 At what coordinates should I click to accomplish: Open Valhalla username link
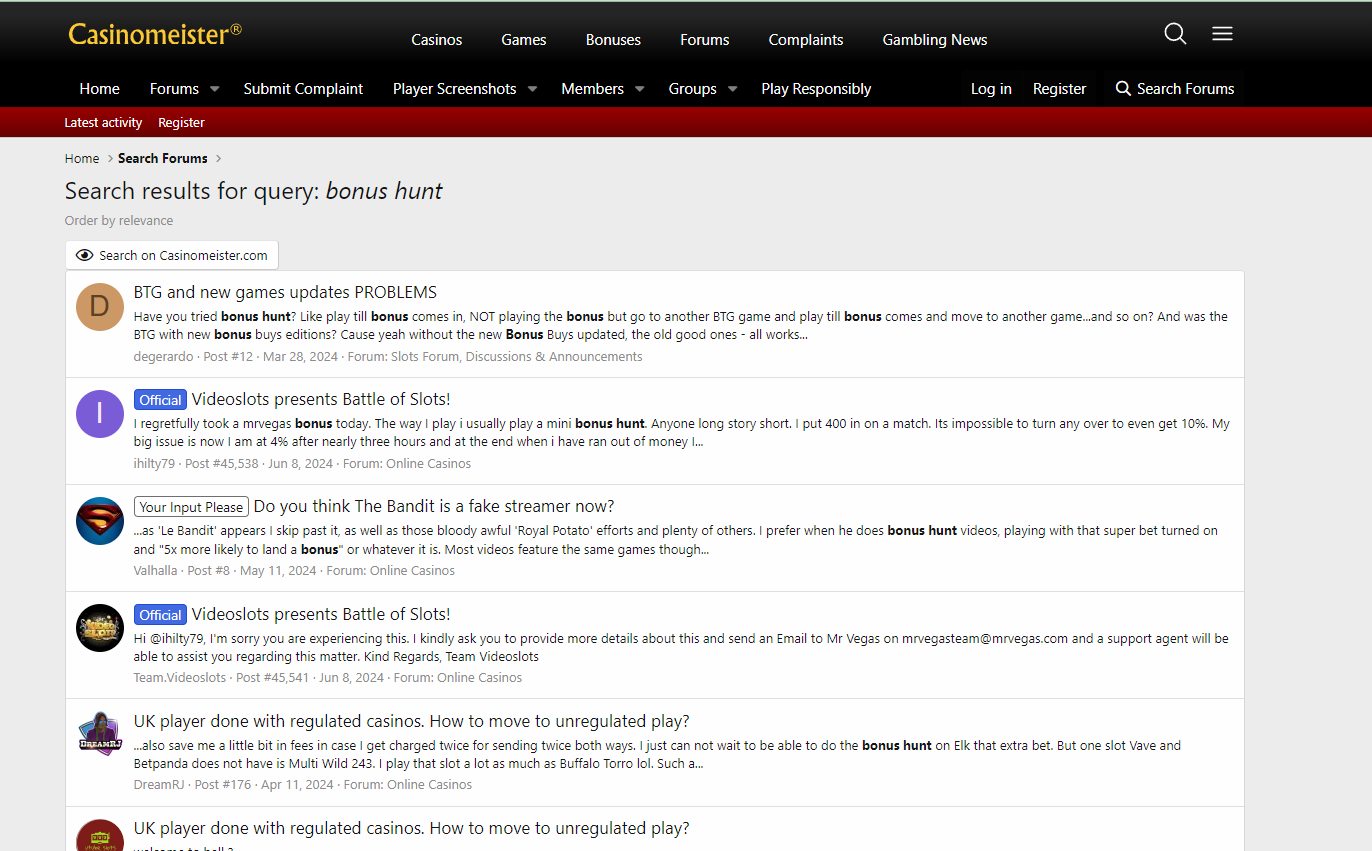click(x=156, y=570)
